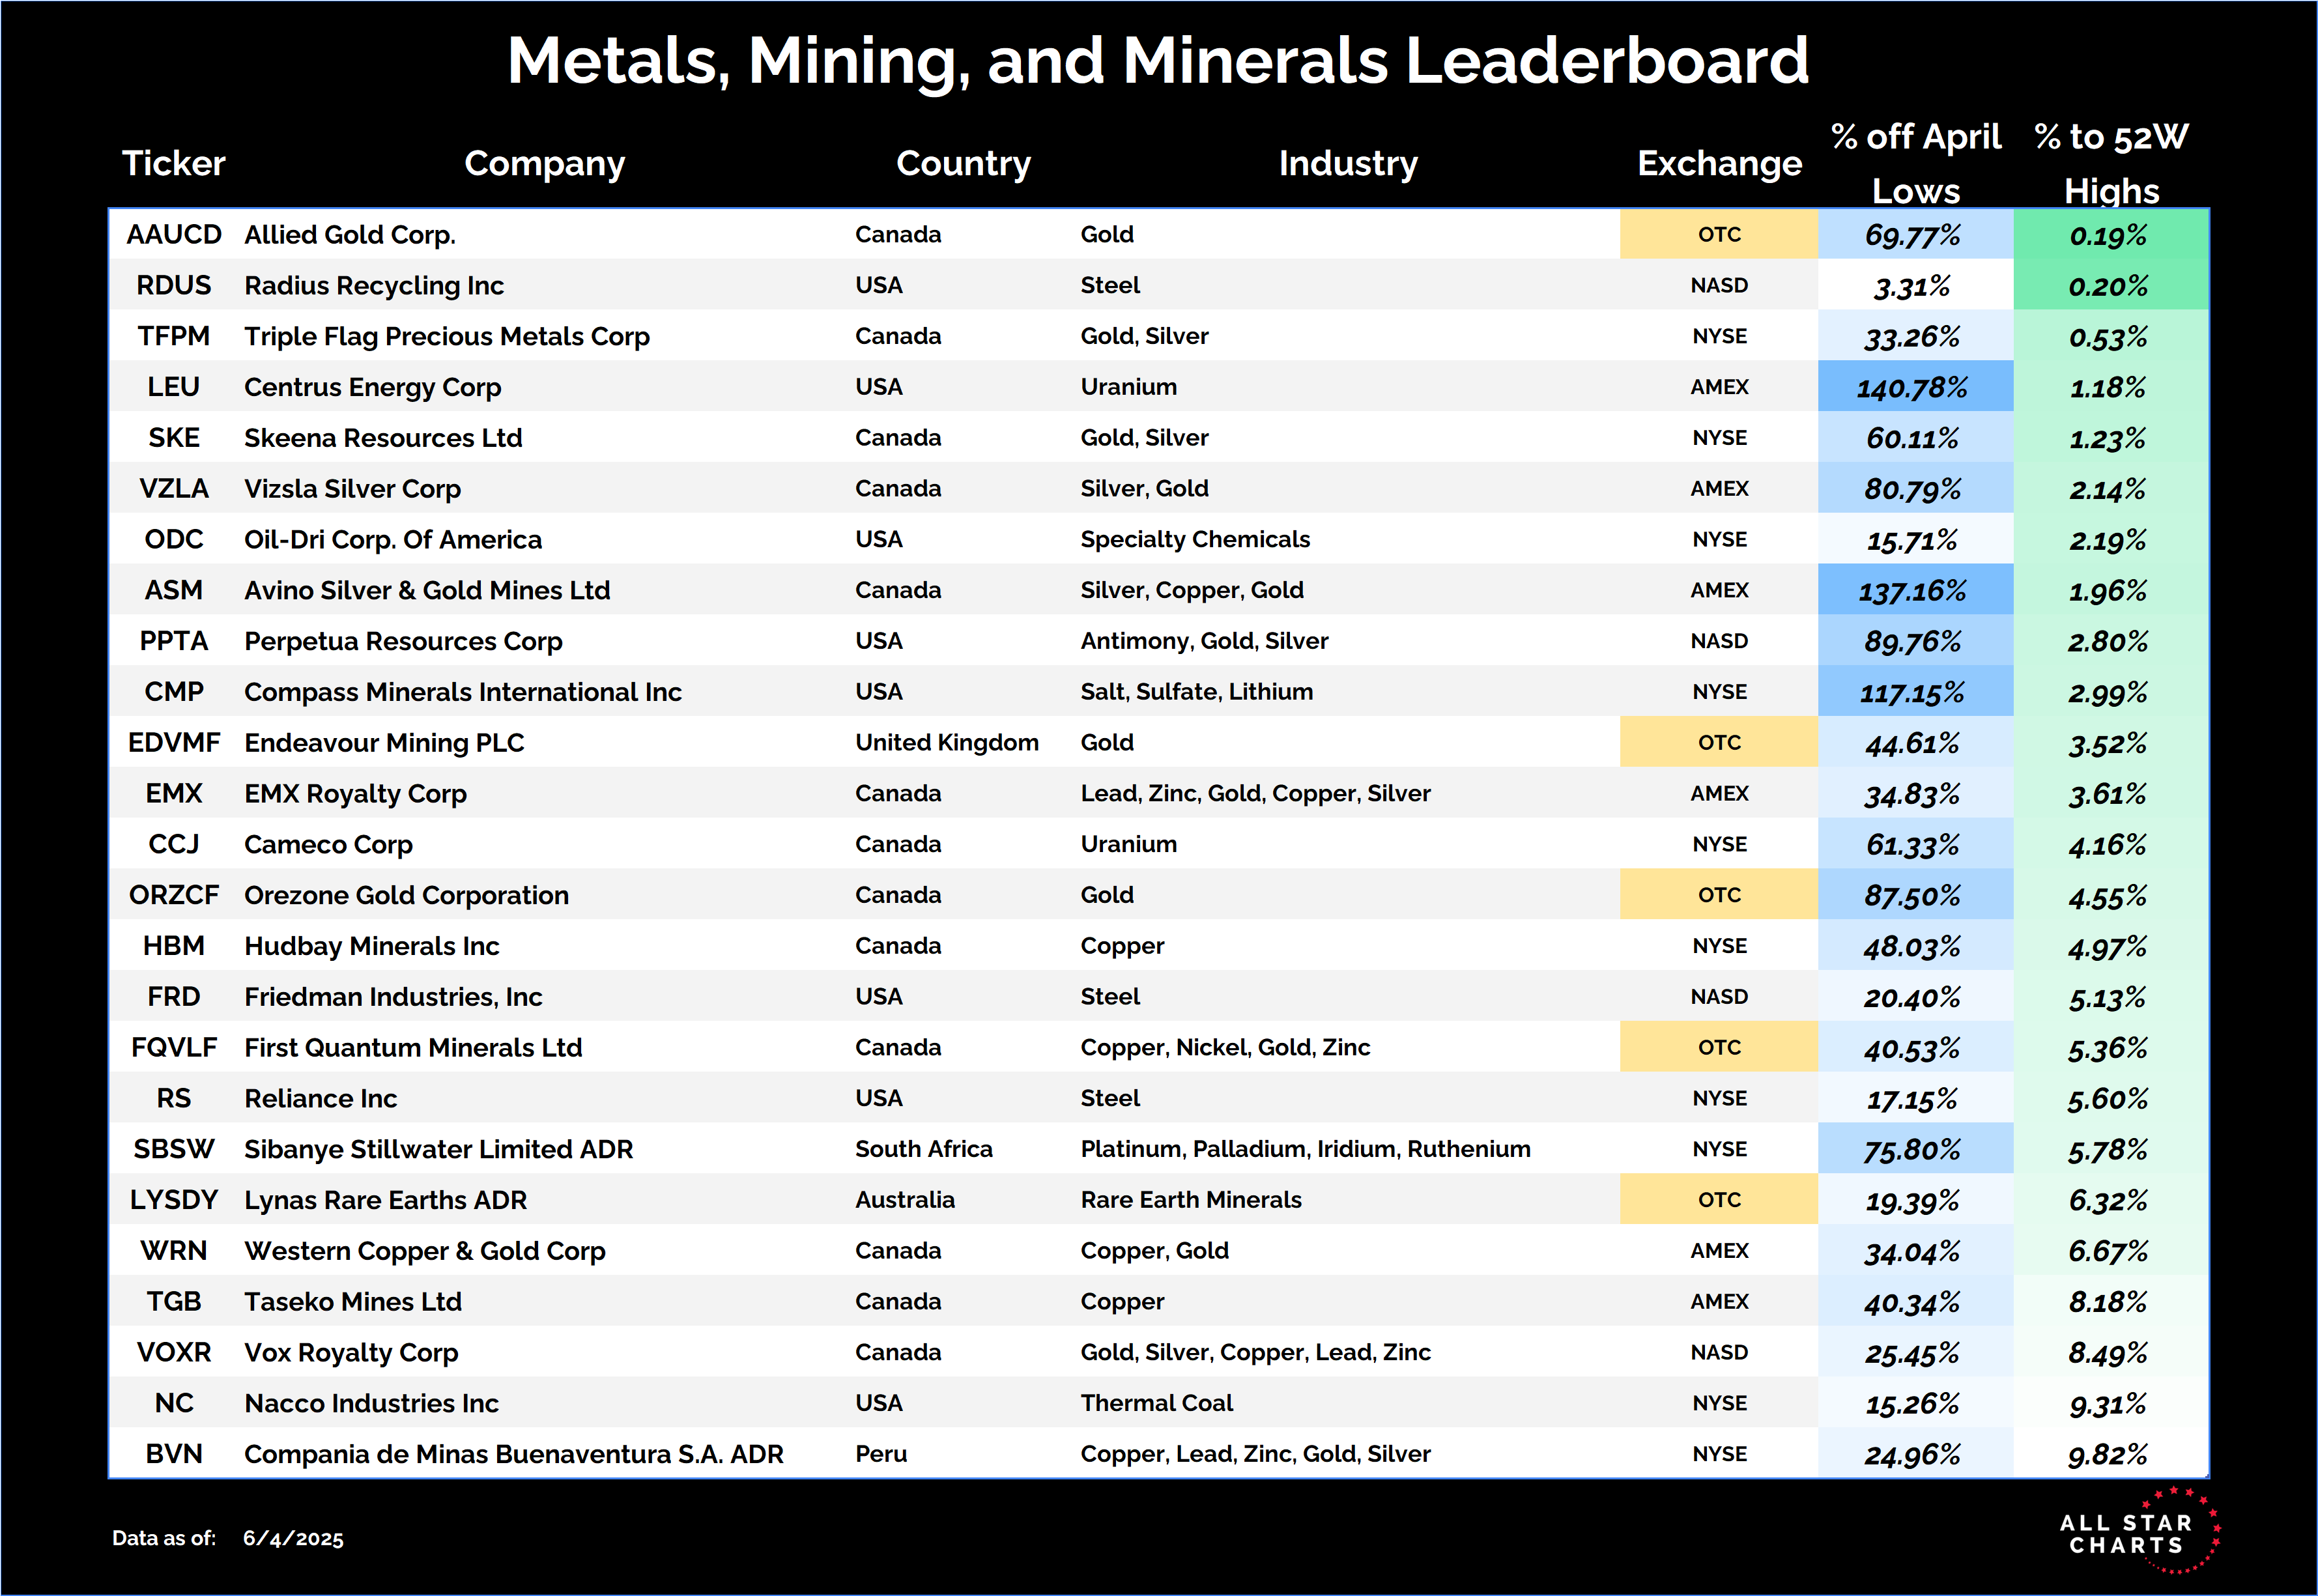Screen dimensions: 2318x1596
Task: Click Triple Flag Precious Metals Corp
Action: point(447,336)
